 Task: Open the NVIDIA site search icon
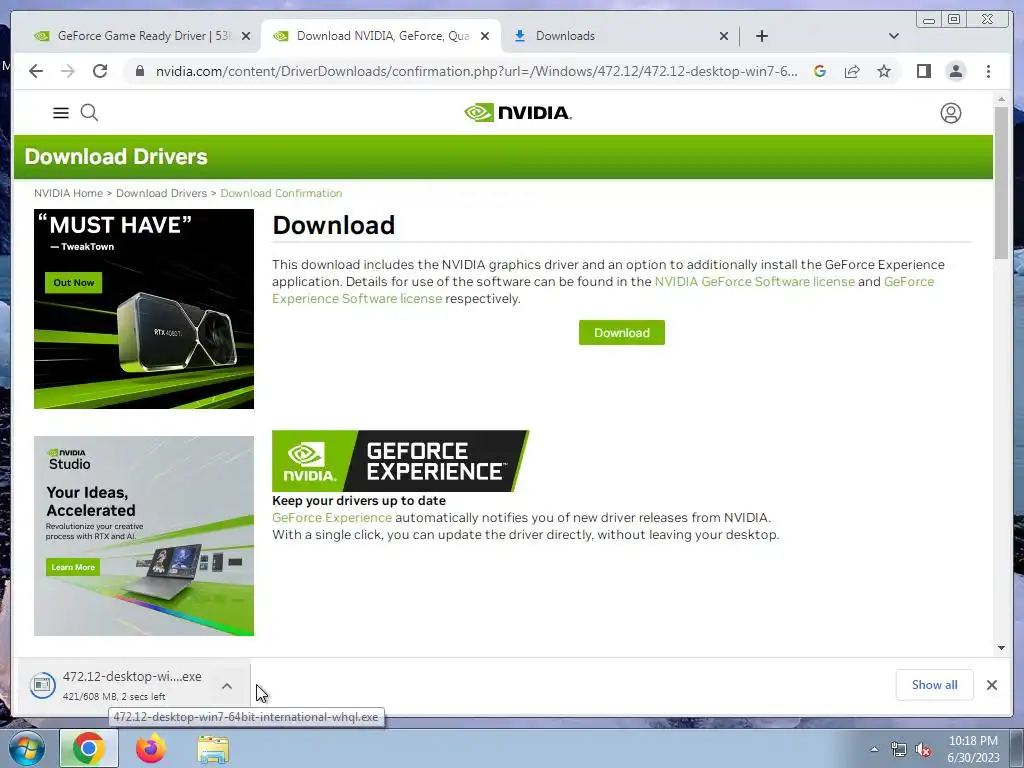pos(89,113)
